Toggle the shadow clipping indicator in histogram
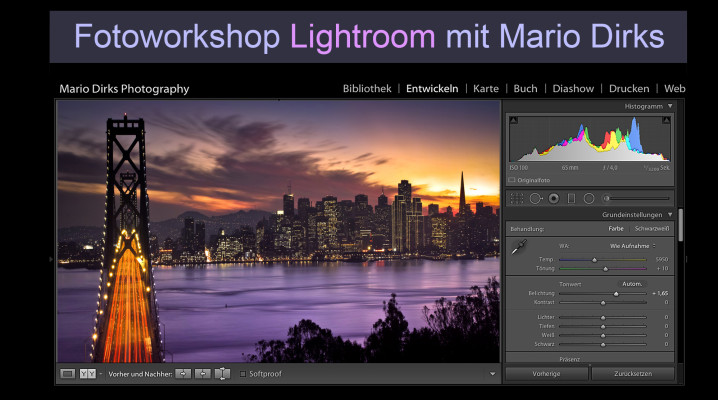718x400 pixels. 513,120
